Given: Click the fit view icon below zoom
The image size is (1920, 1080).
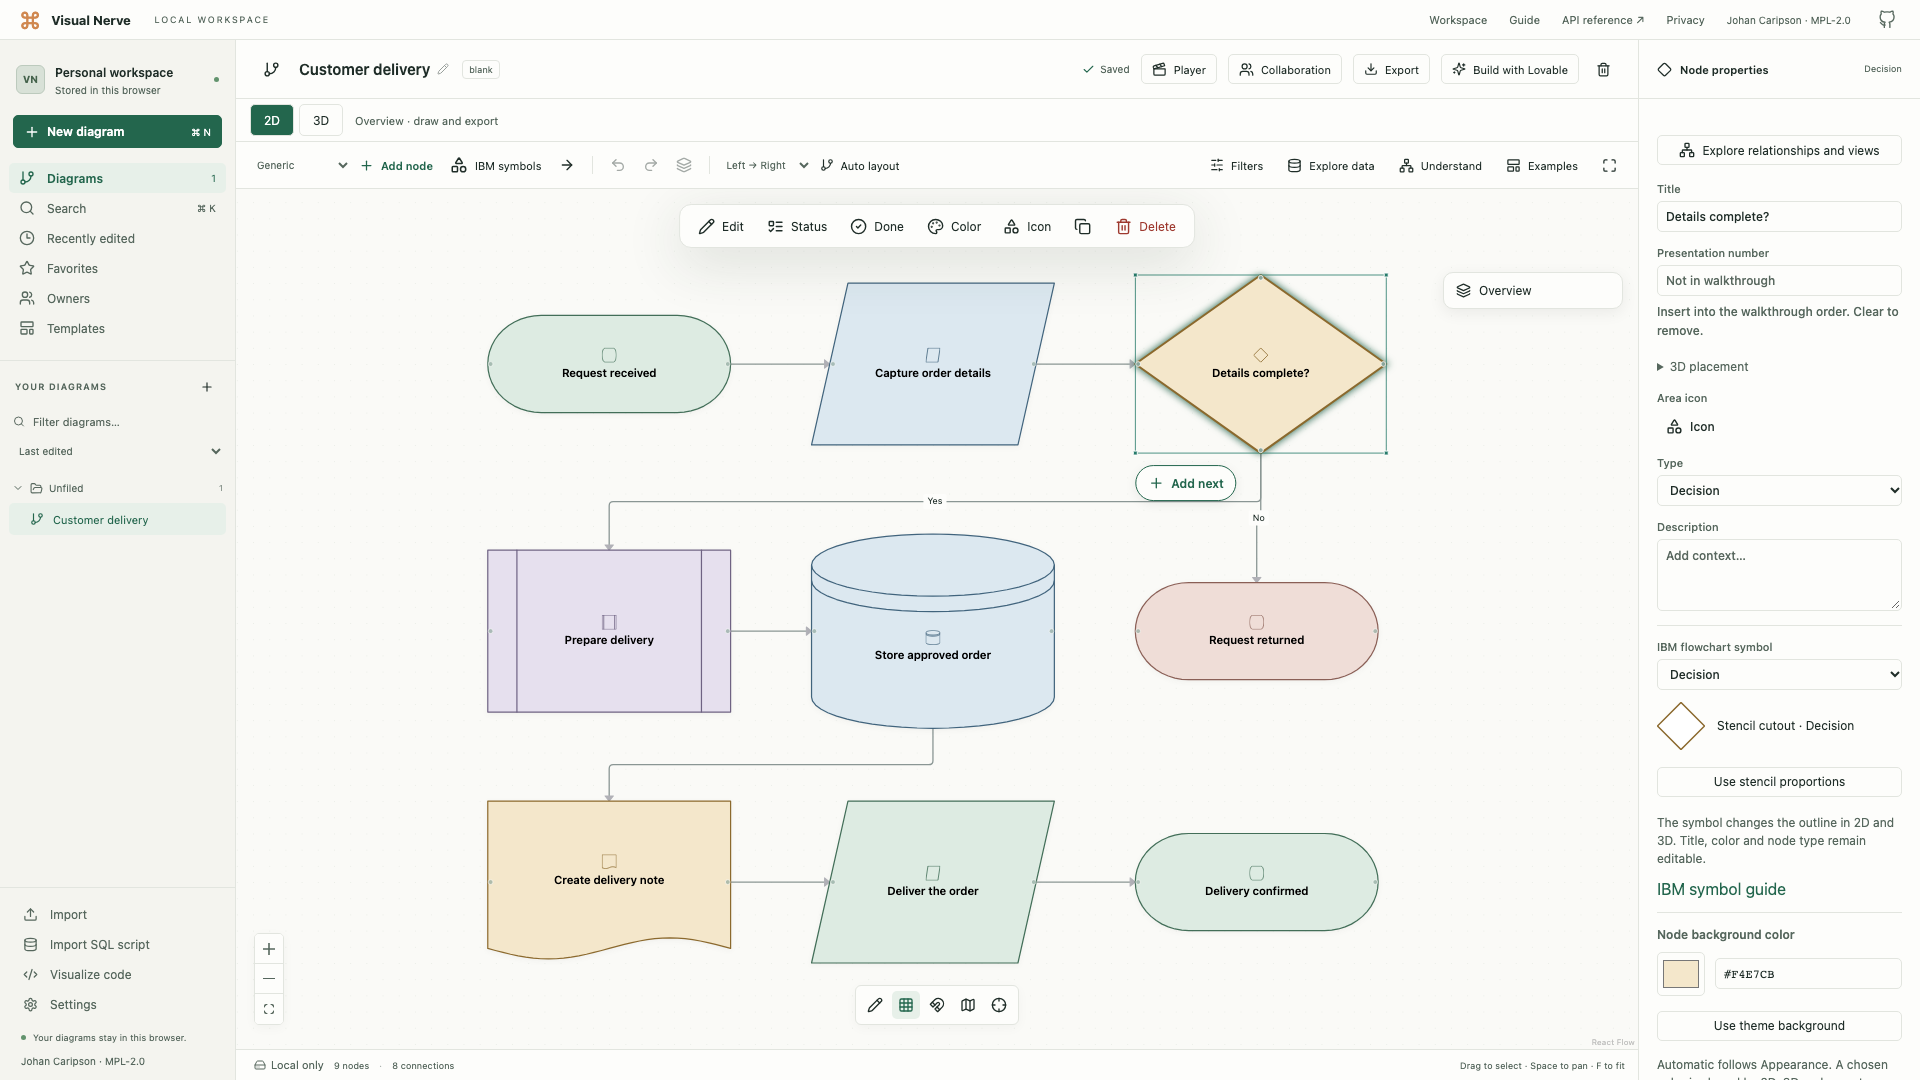Looking at the screenshot, I should point(269,1009).
